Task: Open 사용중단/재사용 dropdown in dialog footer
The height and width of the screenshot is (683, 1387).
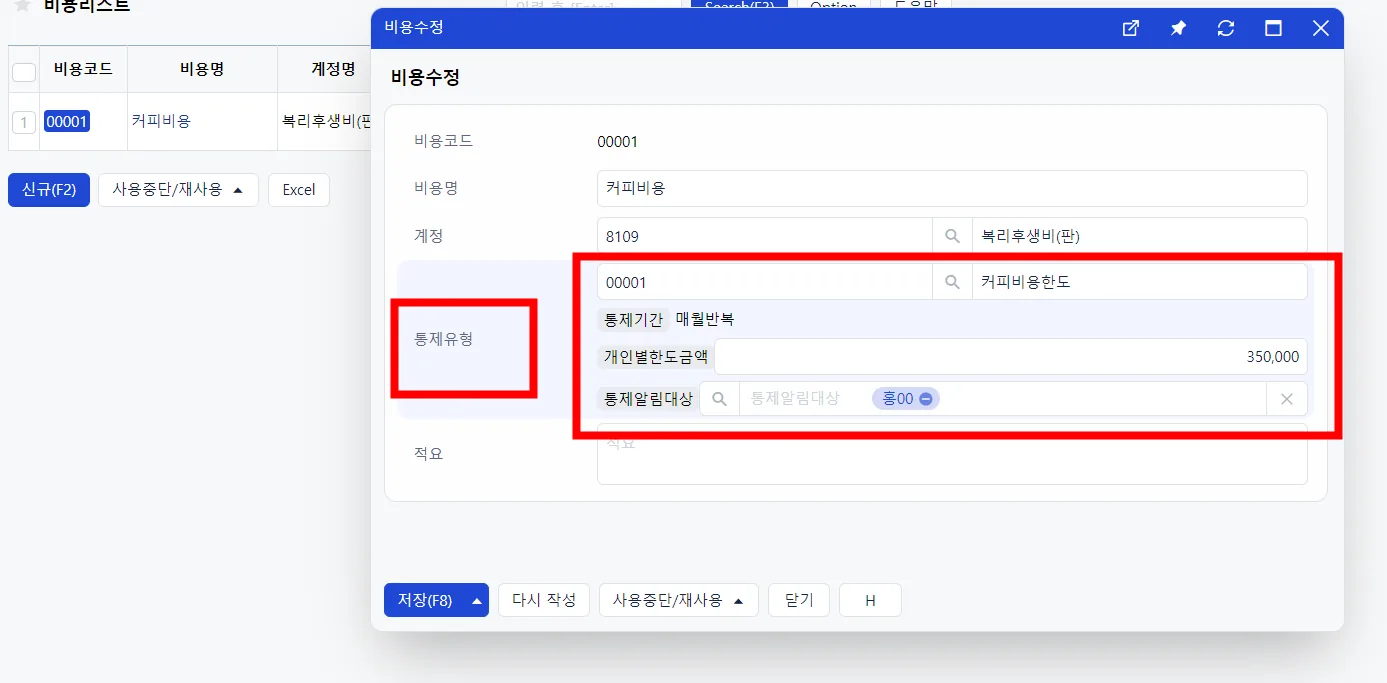Action: click(x=678, y=600)
